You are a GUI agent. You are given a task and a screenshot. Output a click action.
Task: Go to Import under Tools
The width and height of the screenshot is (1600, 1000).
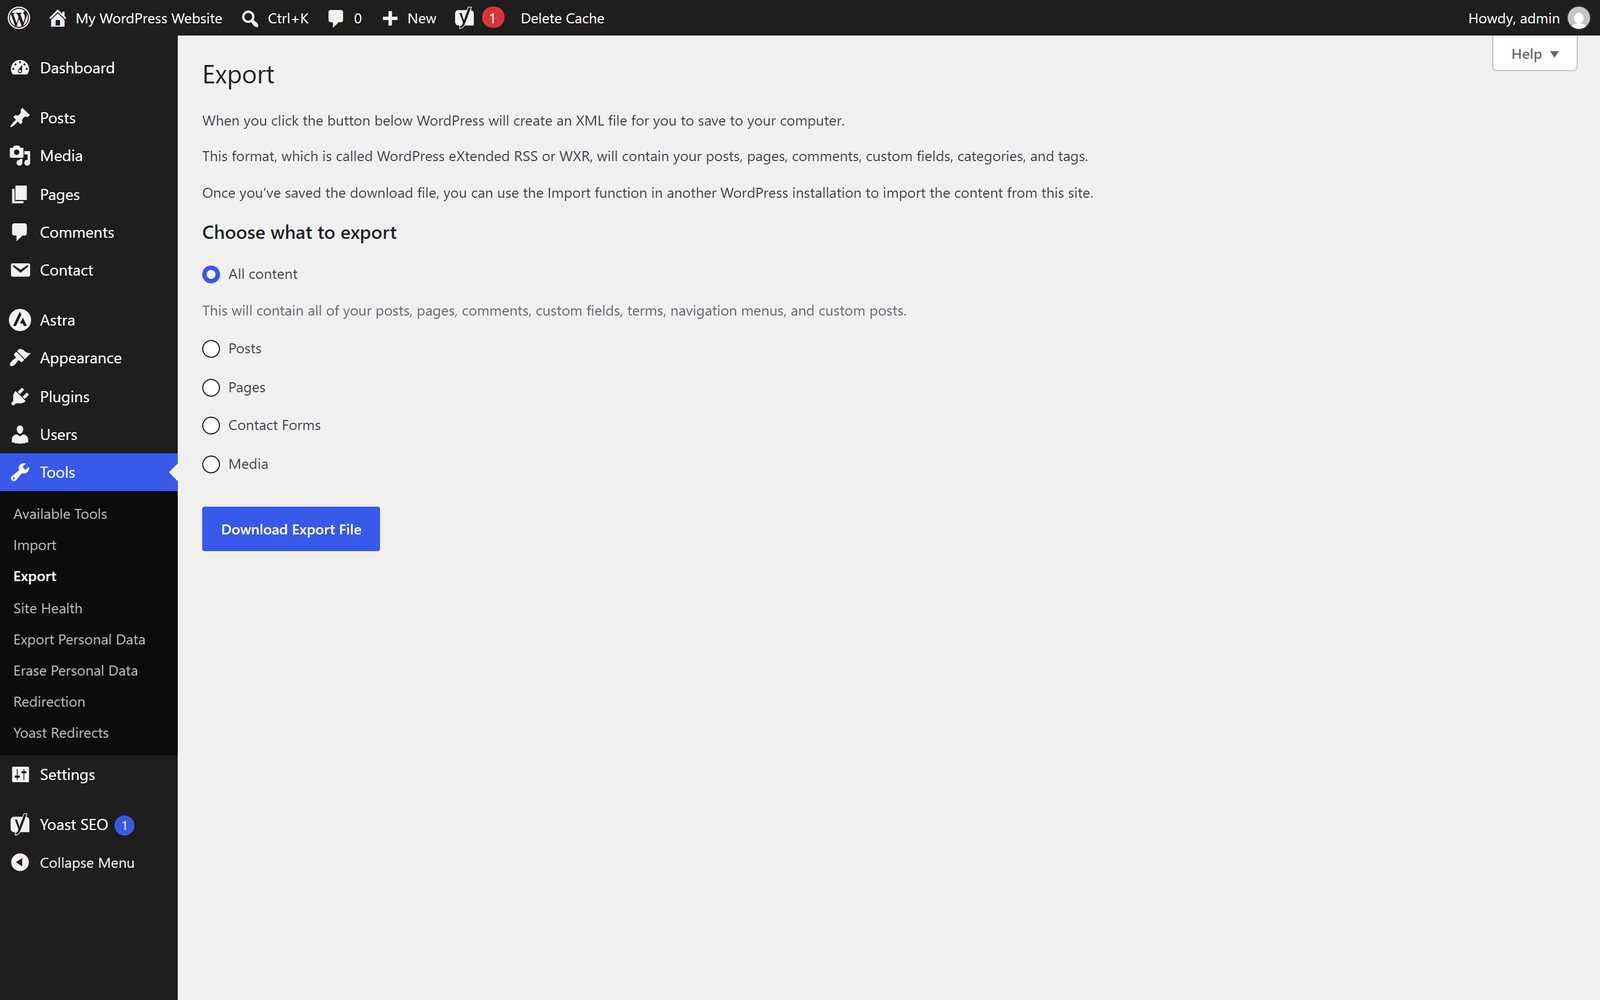coord(35,545)
